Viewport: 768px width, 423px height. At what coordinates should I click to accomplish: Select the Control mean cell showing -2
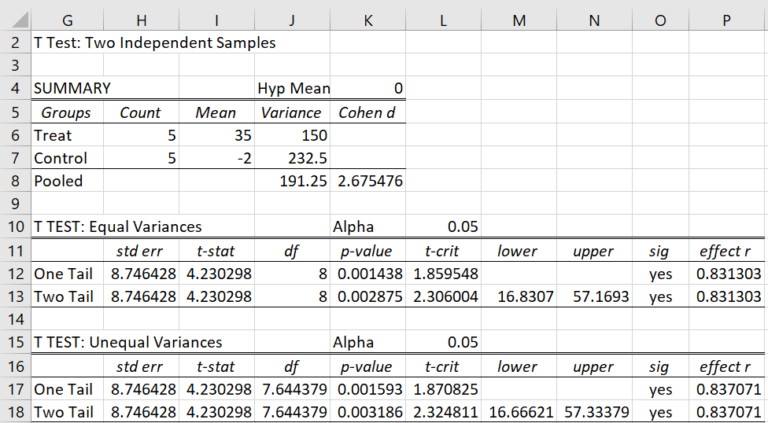tap(216, 158)
